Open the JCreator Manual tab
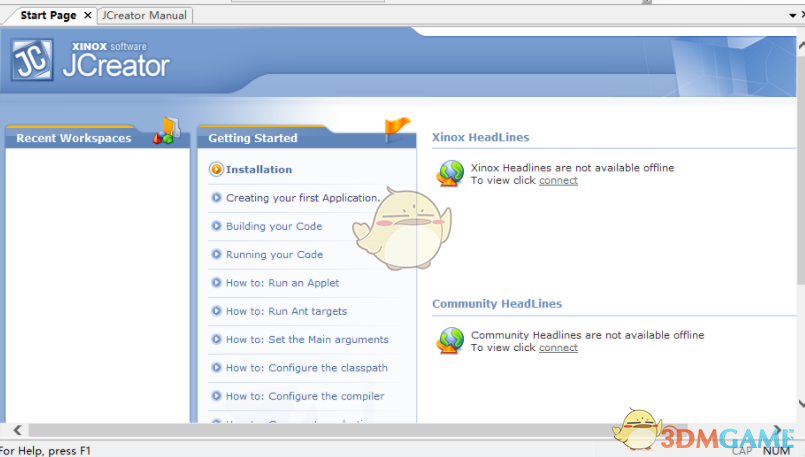The height and width of the screenshot is (457, 805). (x=144, y=15)
